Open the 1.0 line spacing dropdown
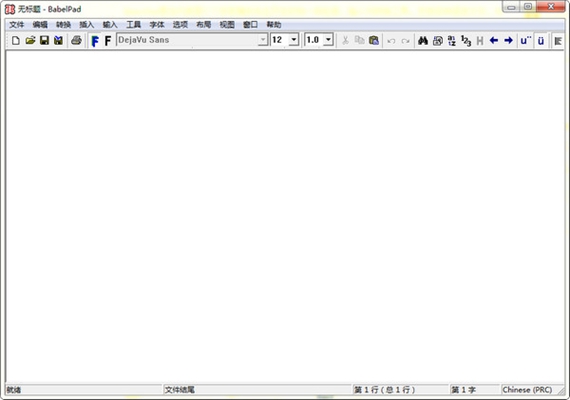The width and height of the screenshot is (570, 400). tap(328, 40)
